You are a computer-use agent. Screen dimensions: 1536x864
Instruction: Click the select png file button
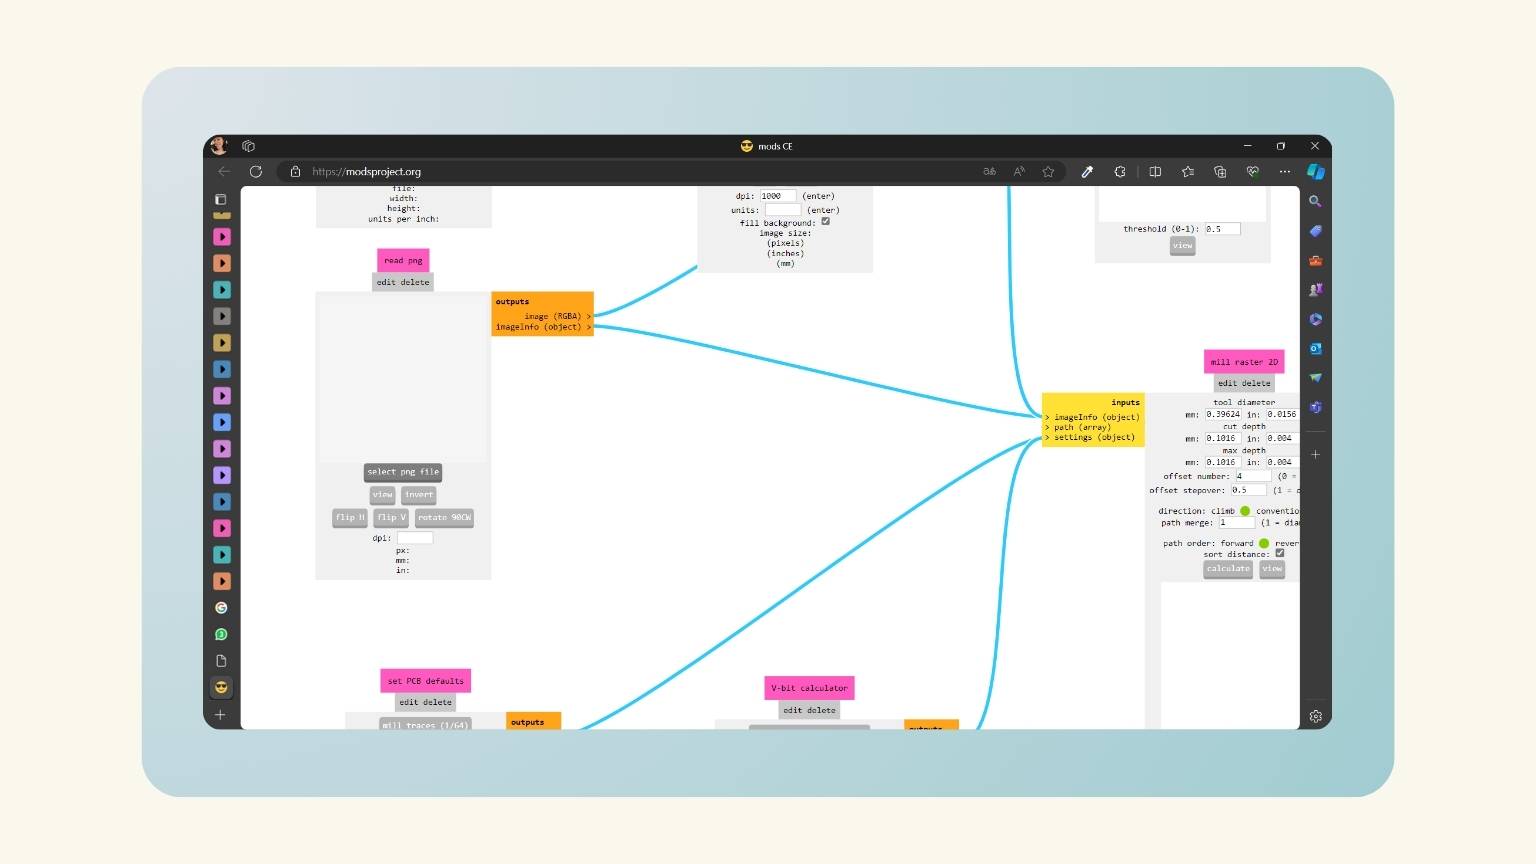[403, 472]
